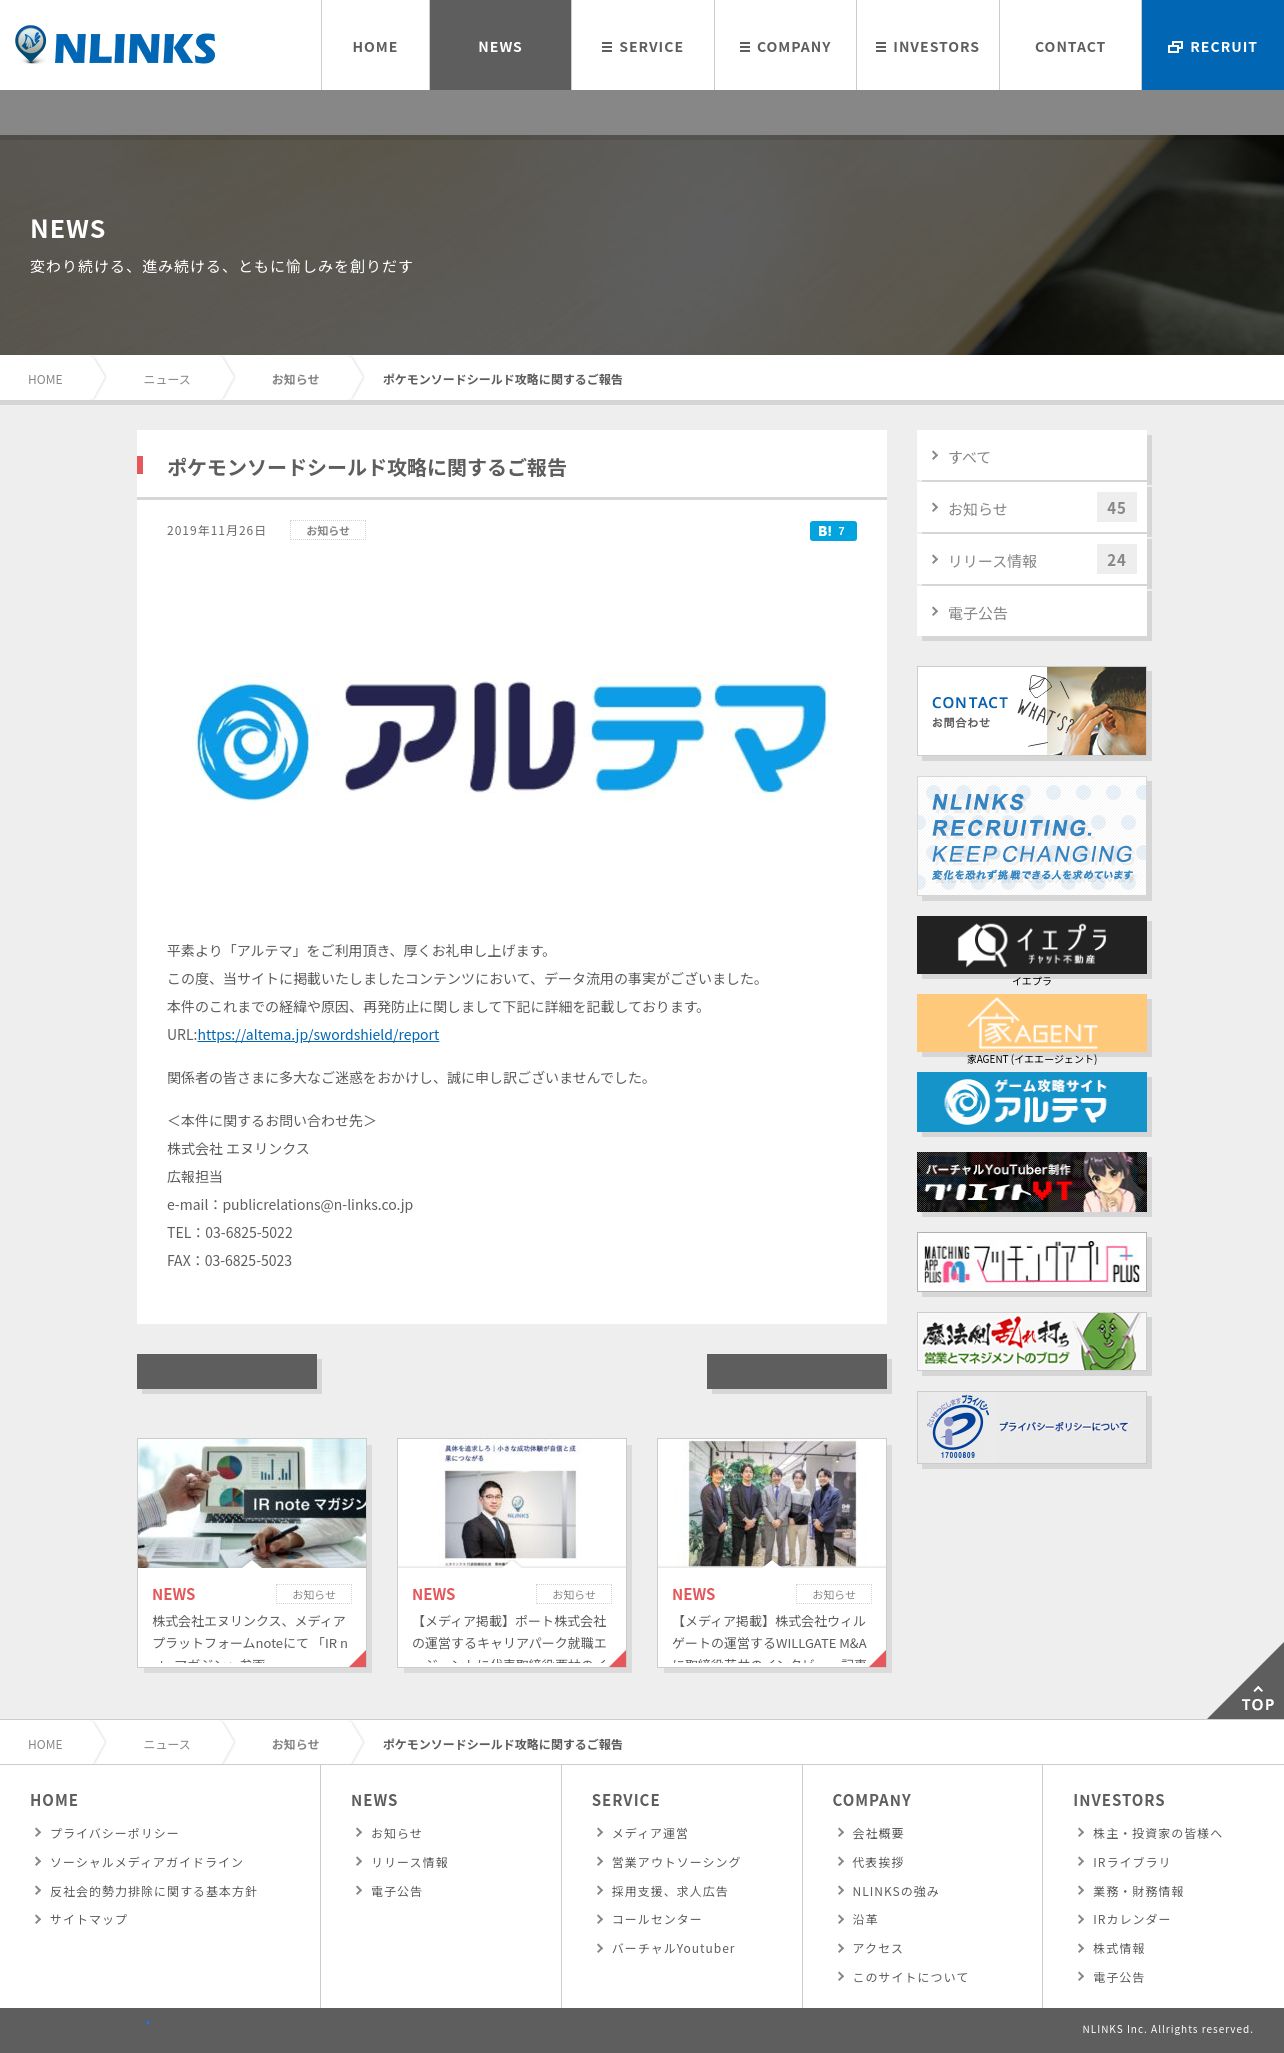Open the プライバシーポリシーについて banner
Screen dimensions: 1284x2053
[x=1032, y=1428]
